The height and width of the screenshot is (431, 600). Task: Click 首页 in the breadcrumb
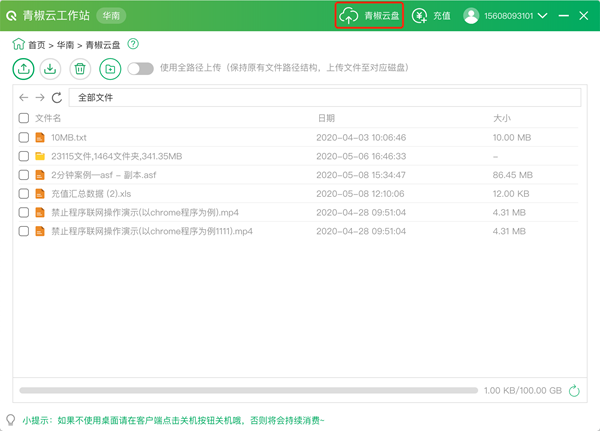point(36,45)
